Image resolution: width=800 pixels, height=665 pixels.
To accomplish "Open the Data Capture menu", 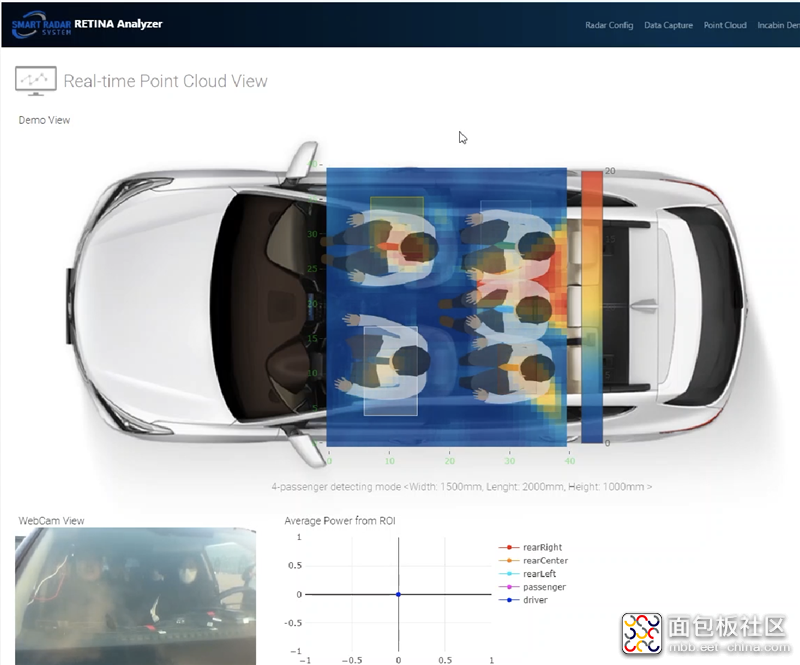I will [x=668, y=25].
